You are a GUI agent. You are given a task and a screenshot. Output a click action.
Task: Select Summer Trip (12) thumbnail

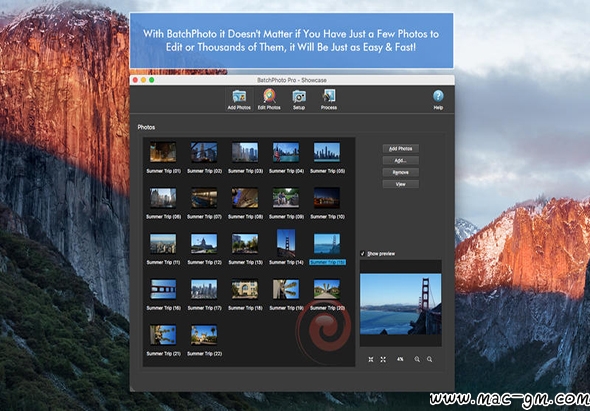point(204,244)
